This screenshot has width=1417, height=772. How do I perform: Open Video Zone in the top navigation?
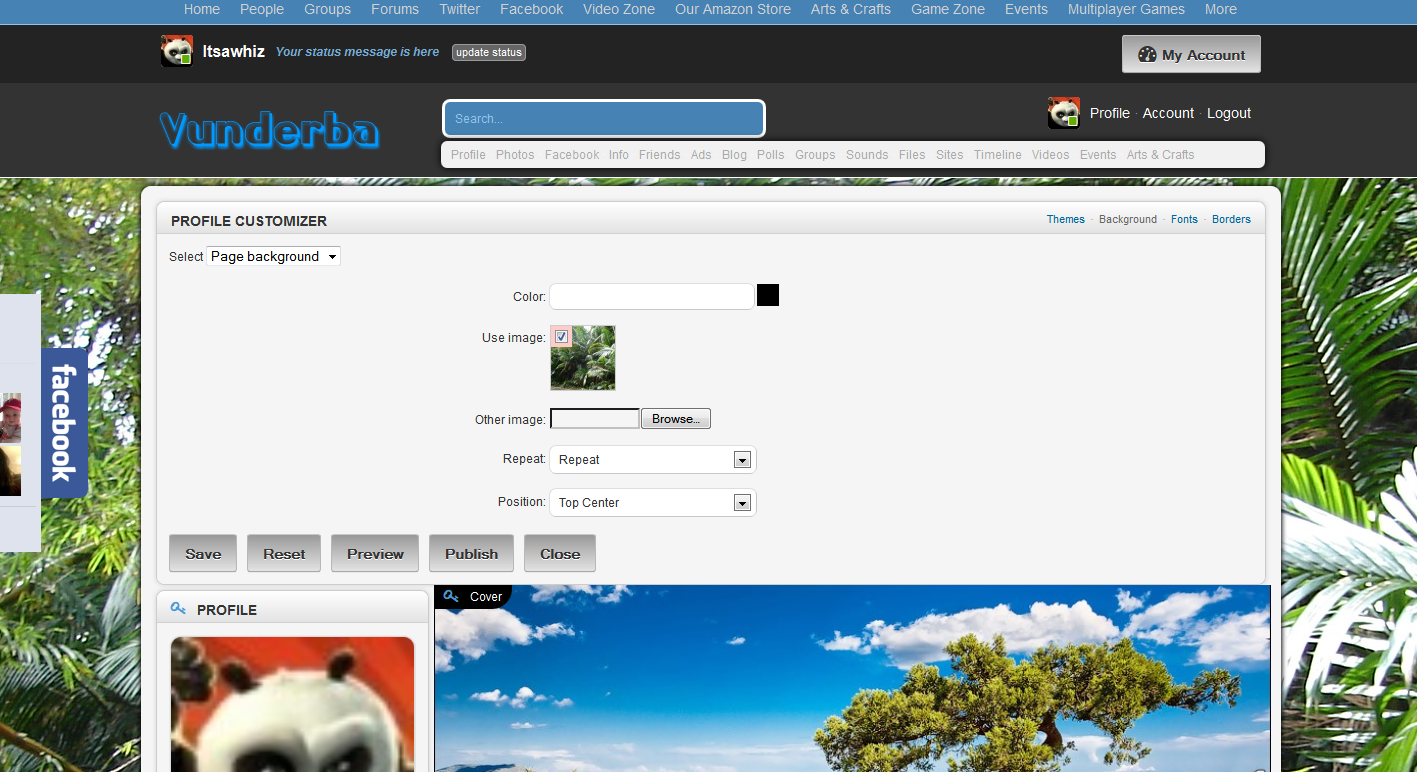(x=619, y=9)
